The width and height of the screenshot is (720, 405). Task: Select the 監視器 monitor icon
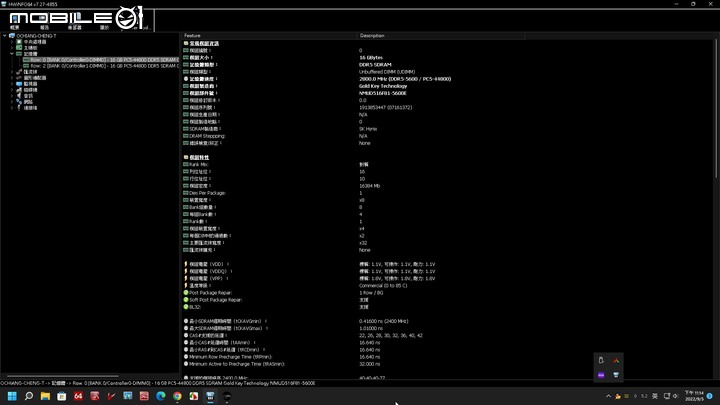click(19, 84)
